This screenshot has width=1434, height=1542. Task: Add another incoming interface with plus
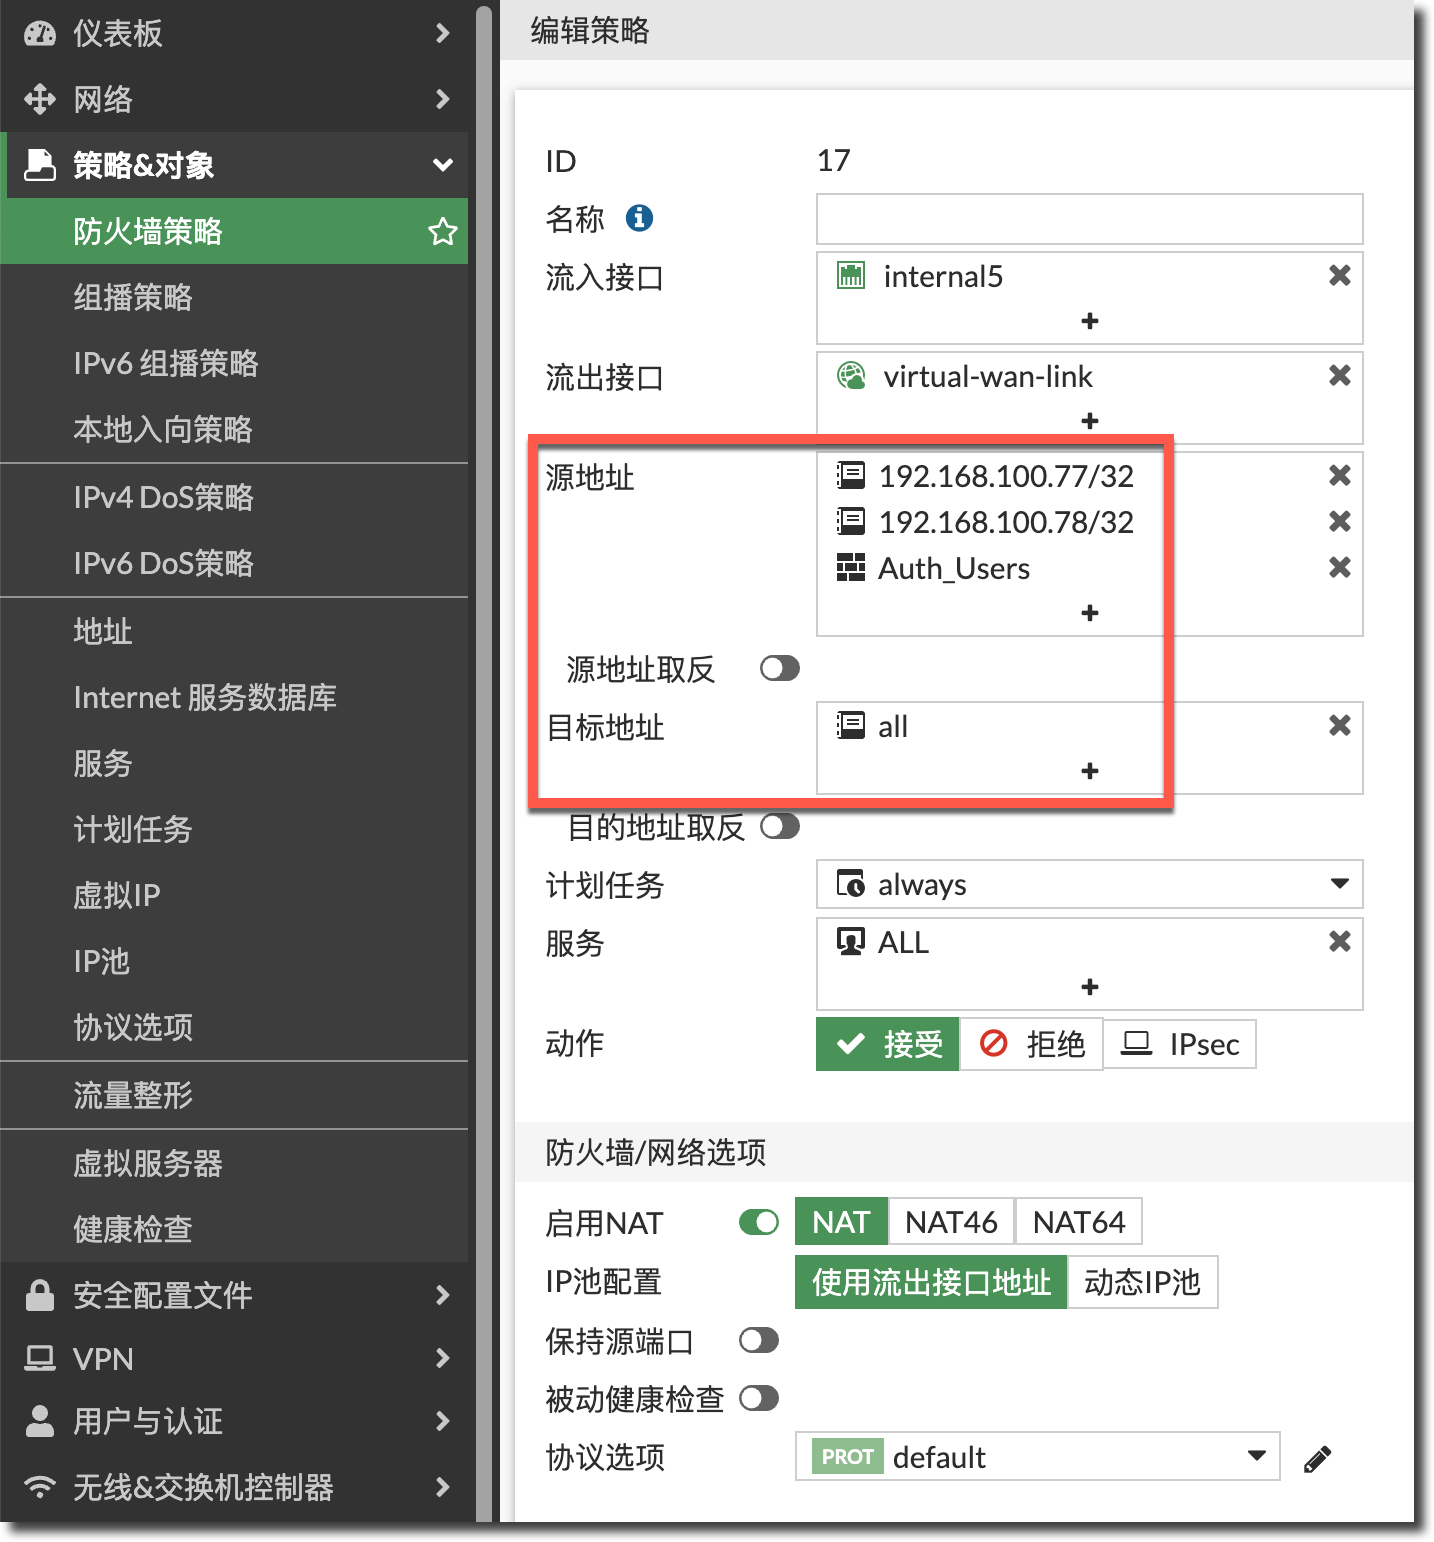point(1090,321)
